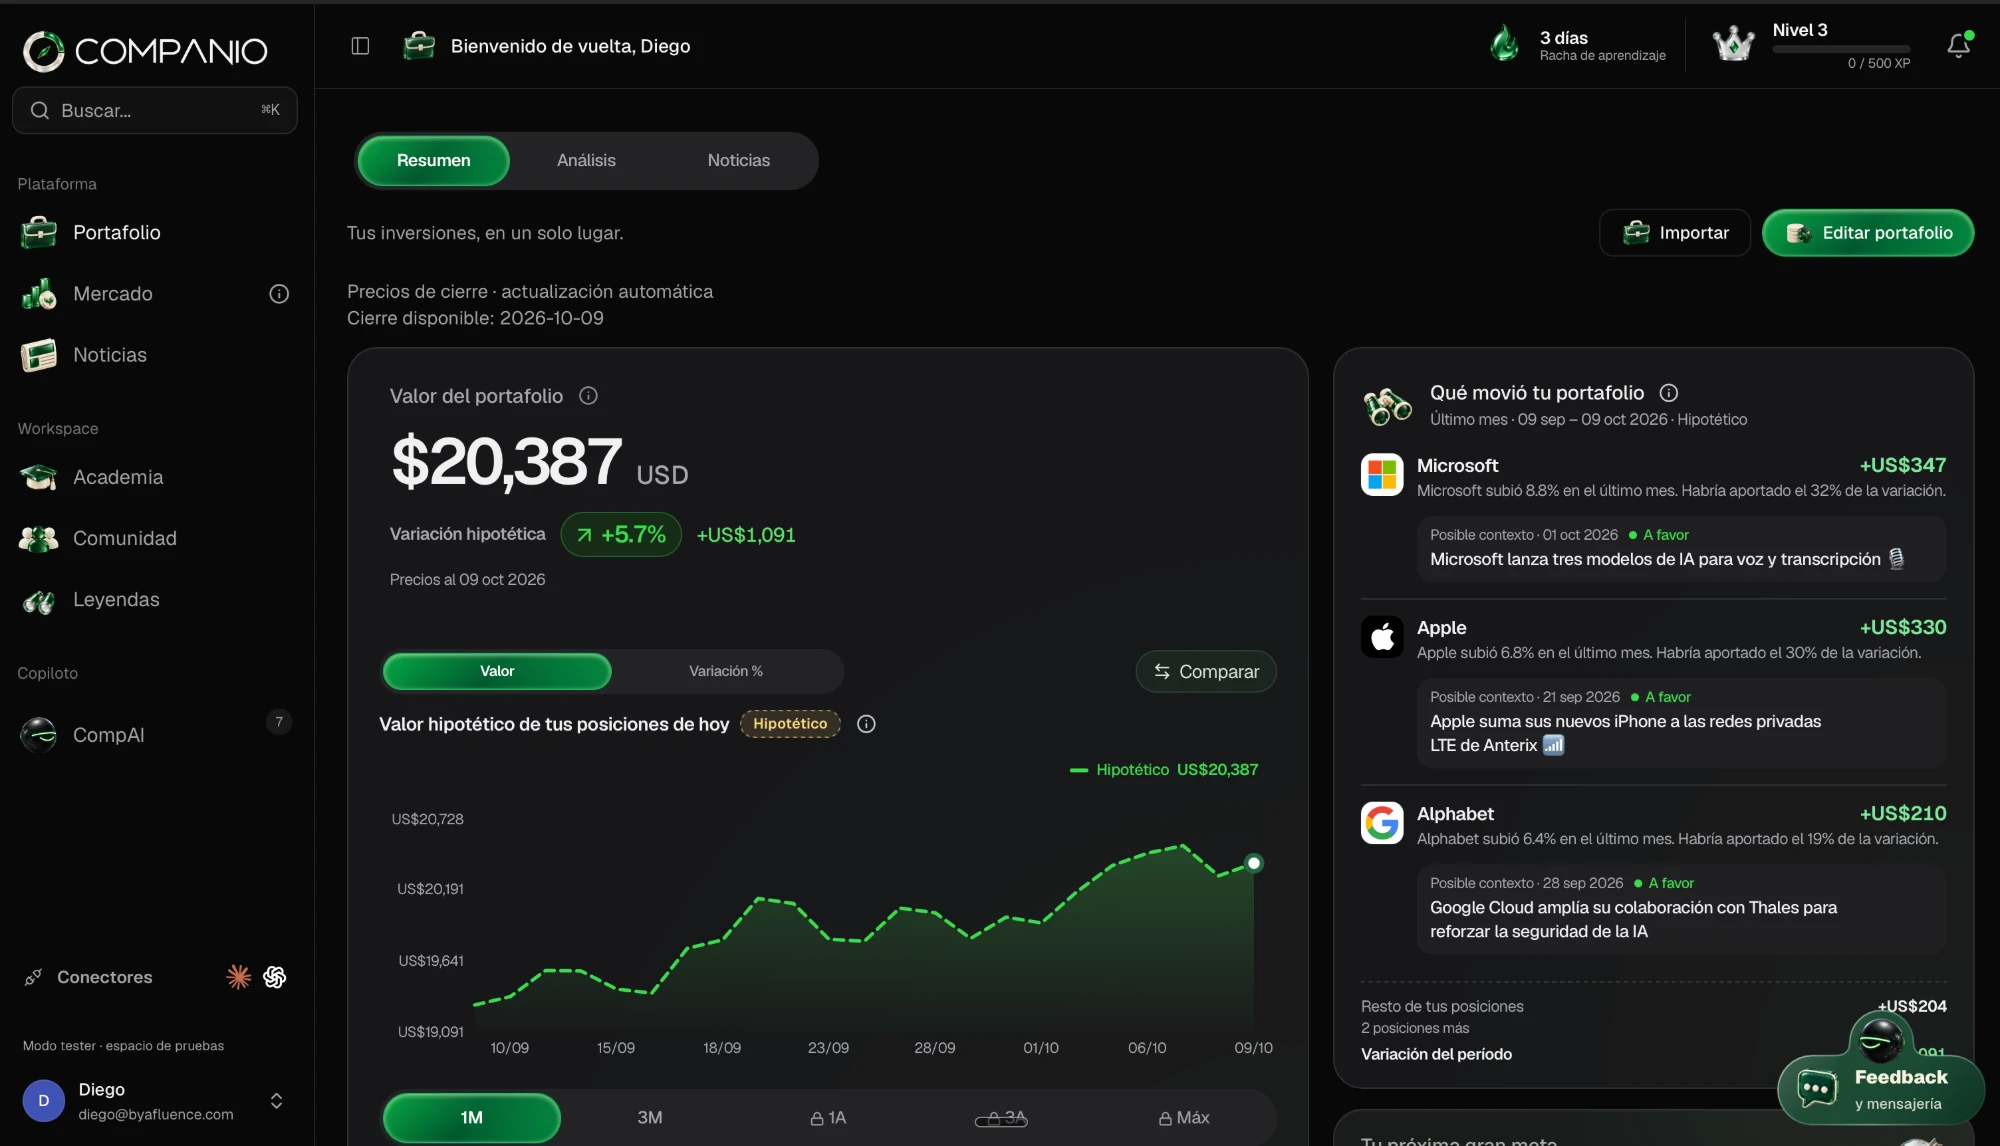Switch chart to Valor mode
Image resolution: width=2000 pixels, height=1146 pixels.
click(x=497, y=671)
